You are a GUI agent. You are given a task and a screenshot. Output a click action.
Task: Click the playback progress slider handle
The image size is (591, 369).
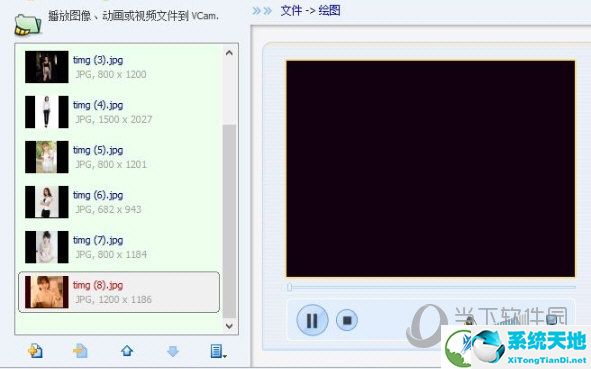289,288
